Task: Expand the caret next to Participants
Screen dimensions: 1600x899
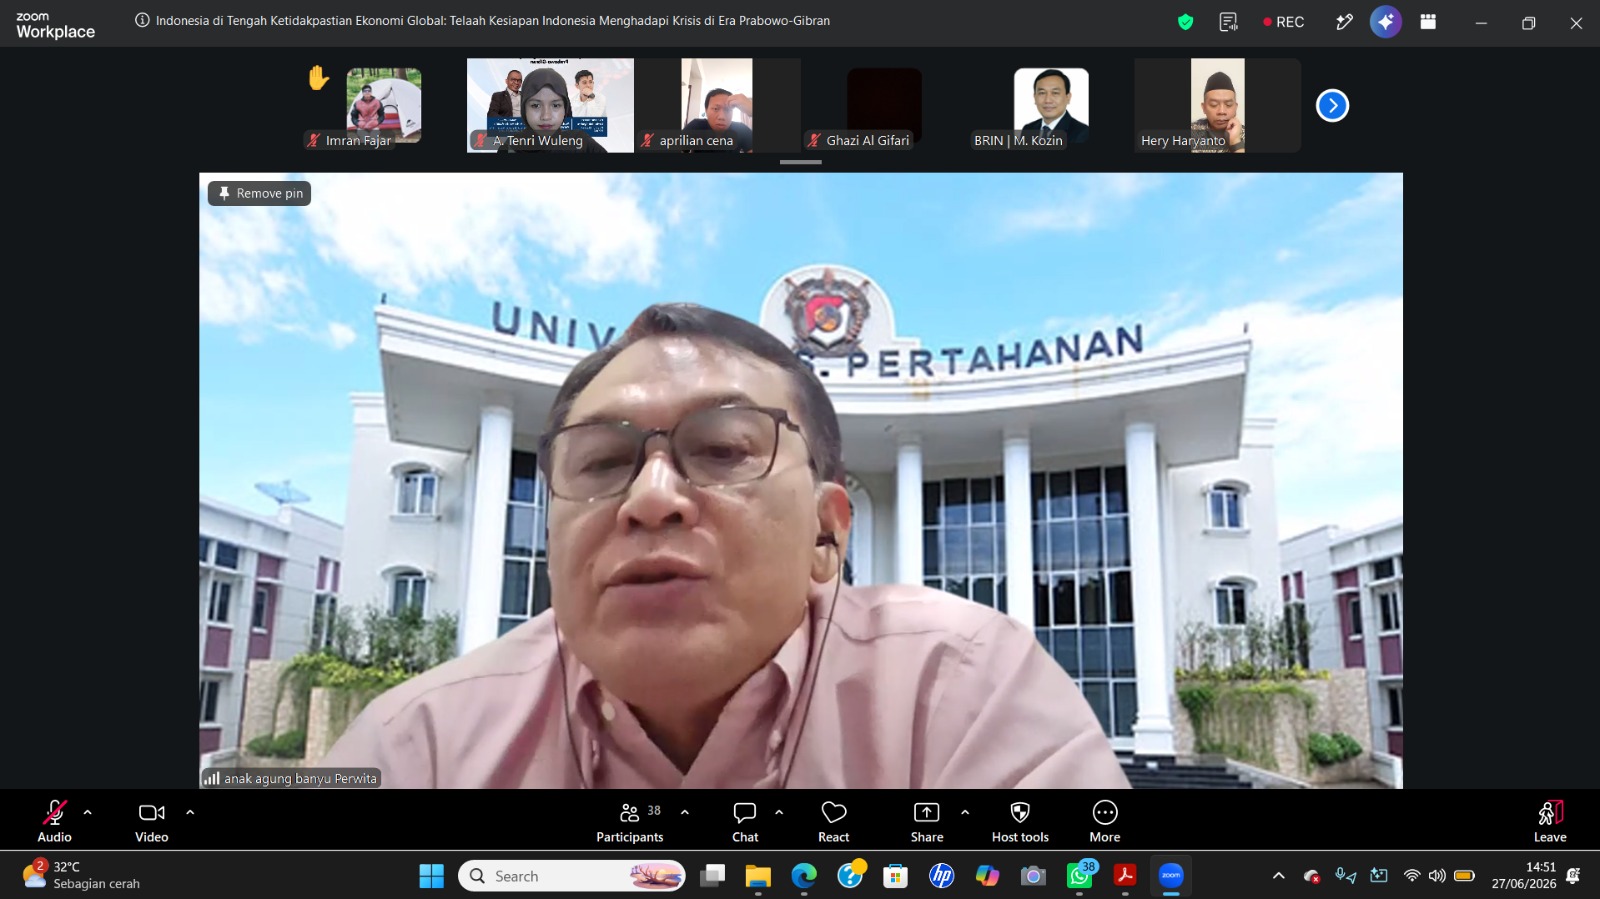Action: coord(685,812)
